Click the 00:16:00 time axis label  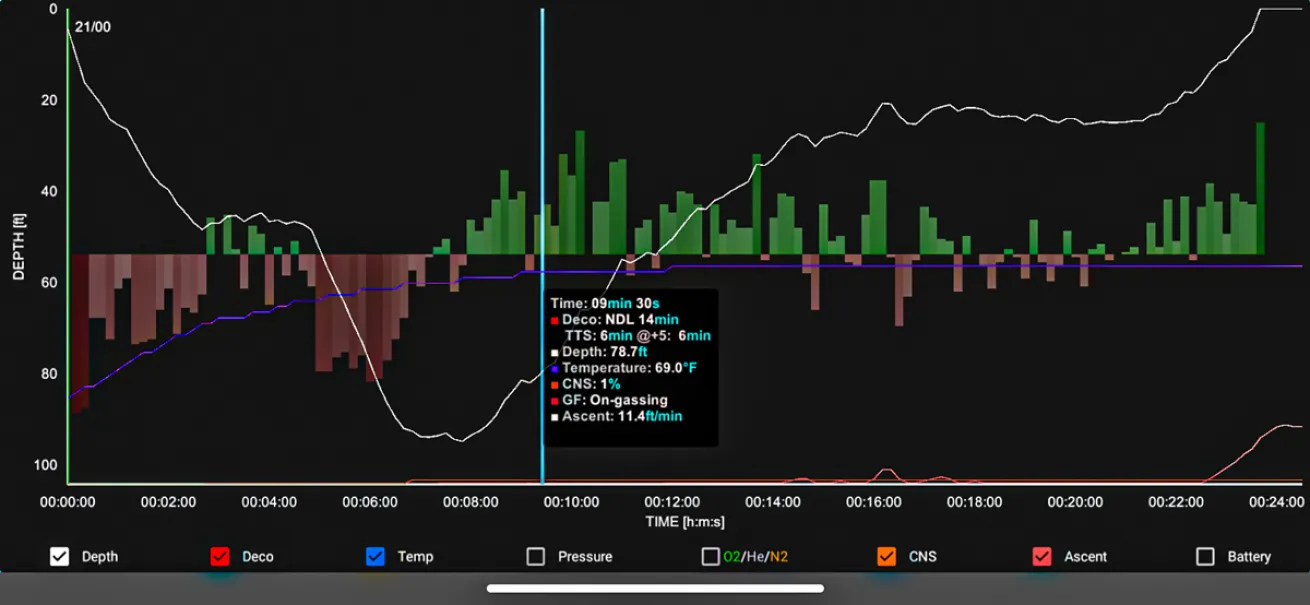(x=873, y=502)
